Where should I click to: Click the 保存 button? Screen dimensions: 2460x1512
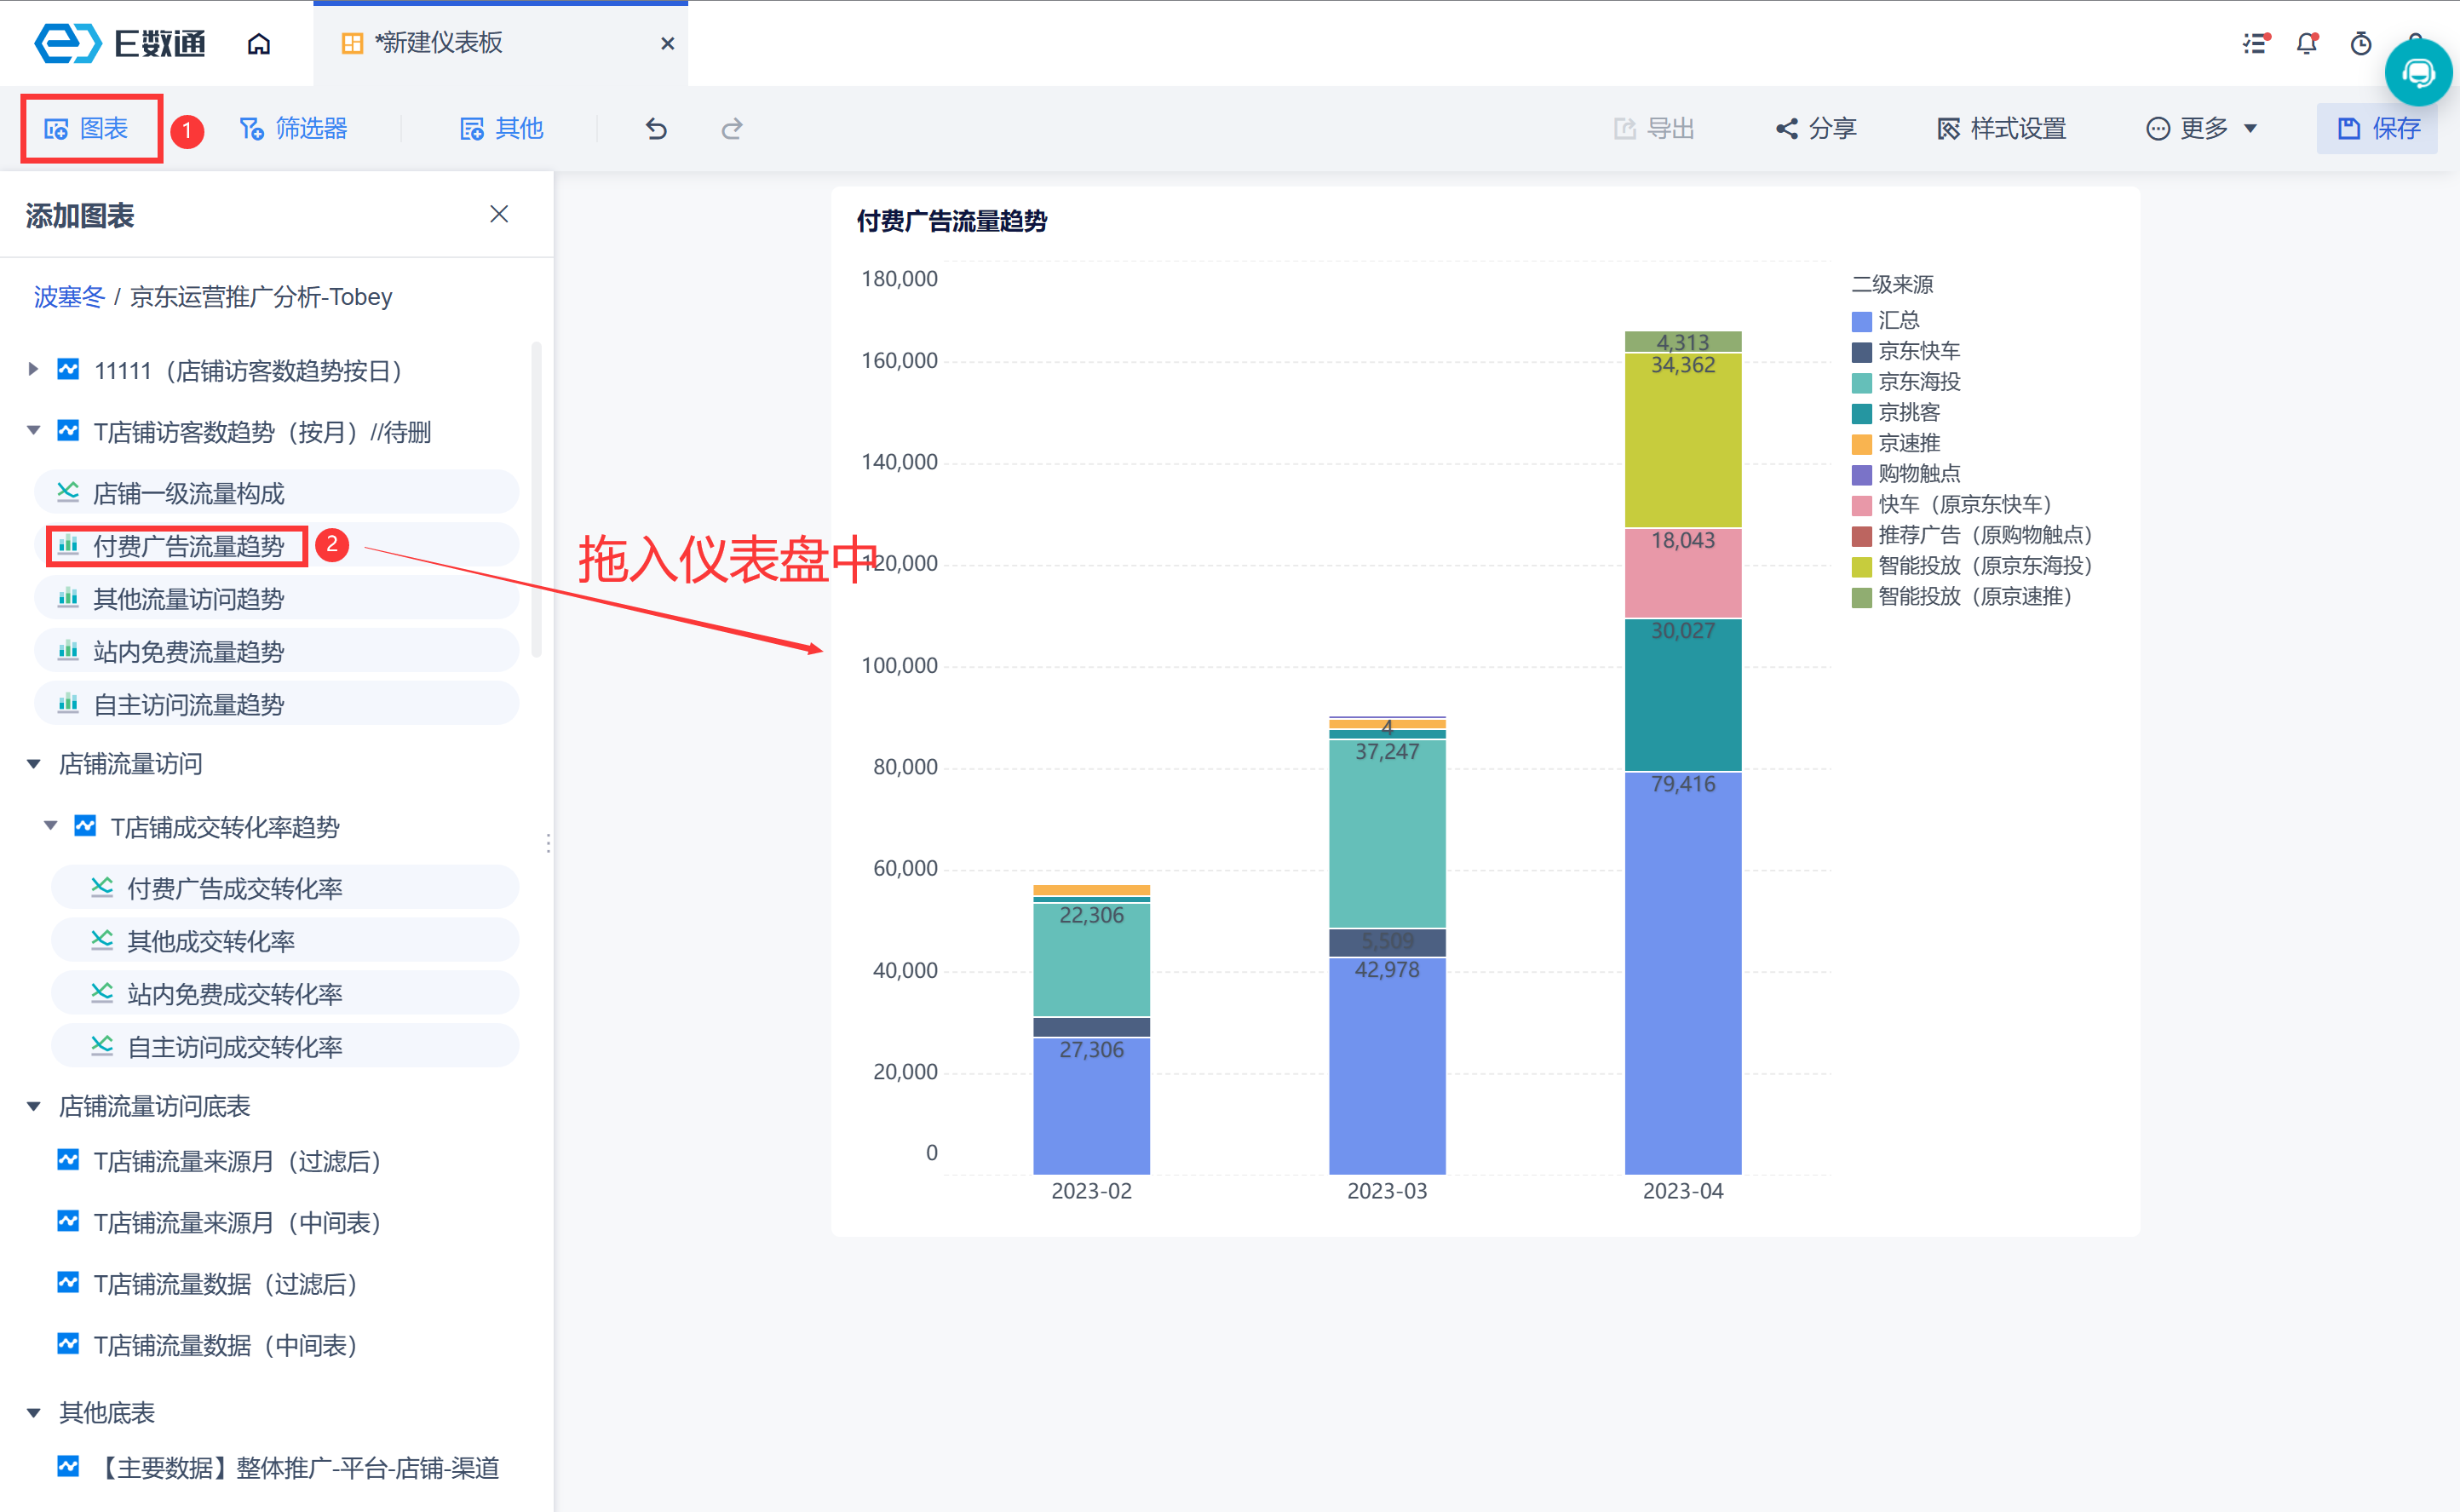click(x=2377, y=129)
